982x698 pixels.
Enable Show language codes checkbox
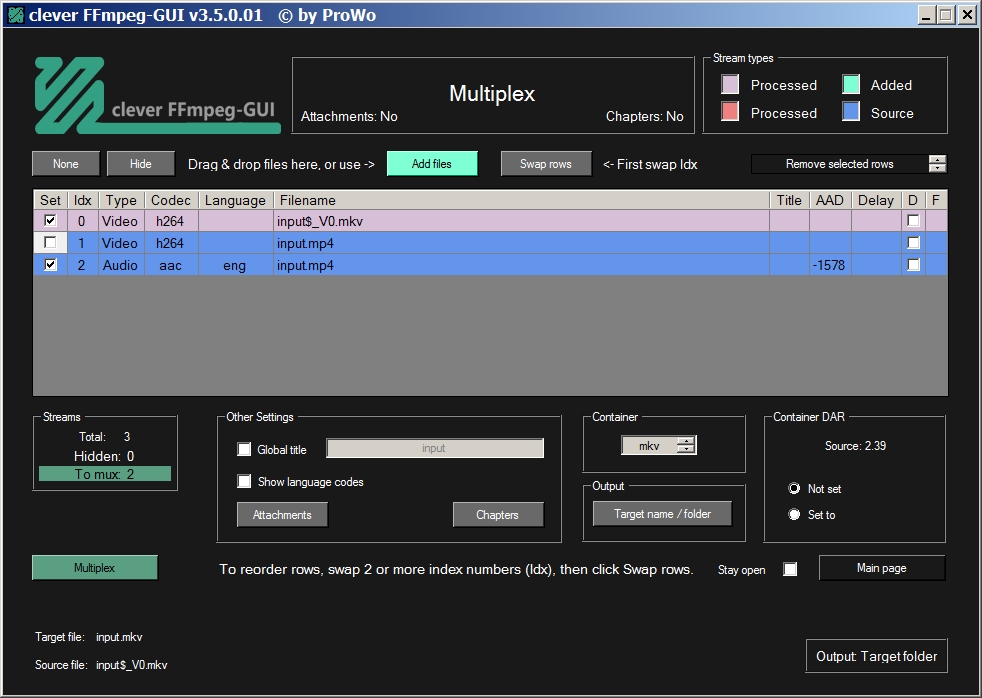(244, 481)
